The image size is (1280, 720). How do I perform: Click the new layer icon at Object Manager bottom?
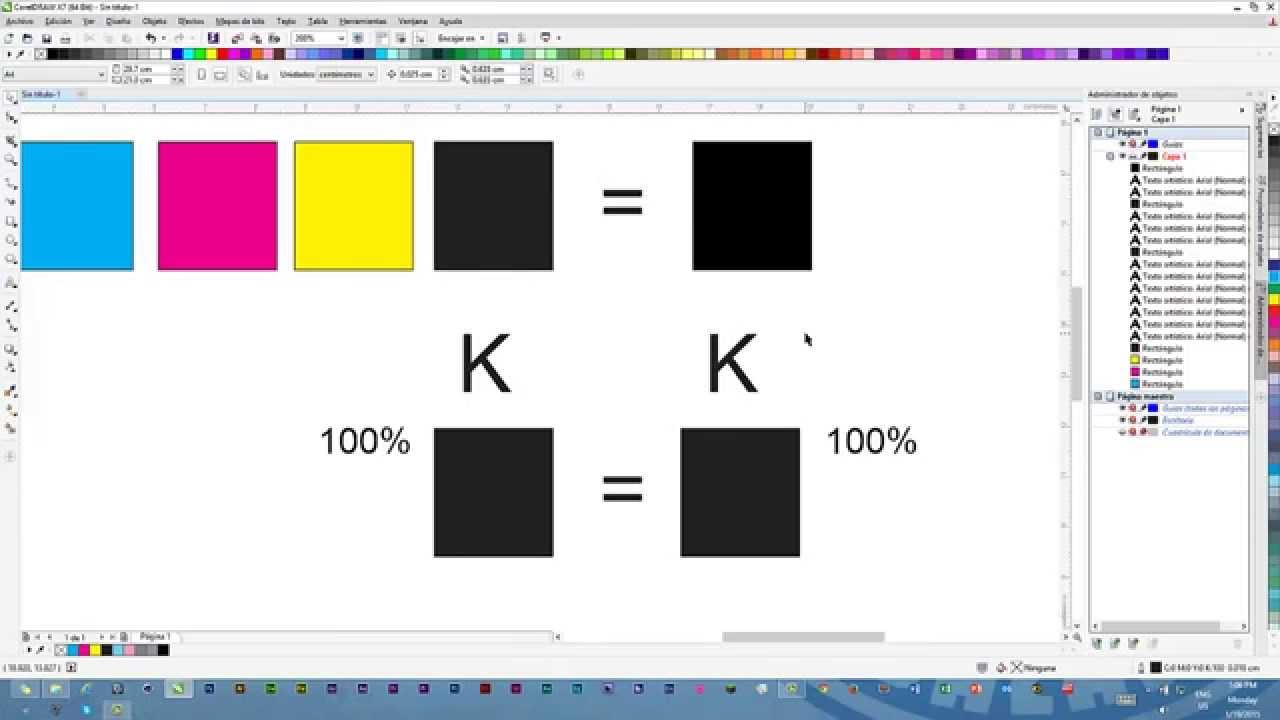pos(1097,643)
